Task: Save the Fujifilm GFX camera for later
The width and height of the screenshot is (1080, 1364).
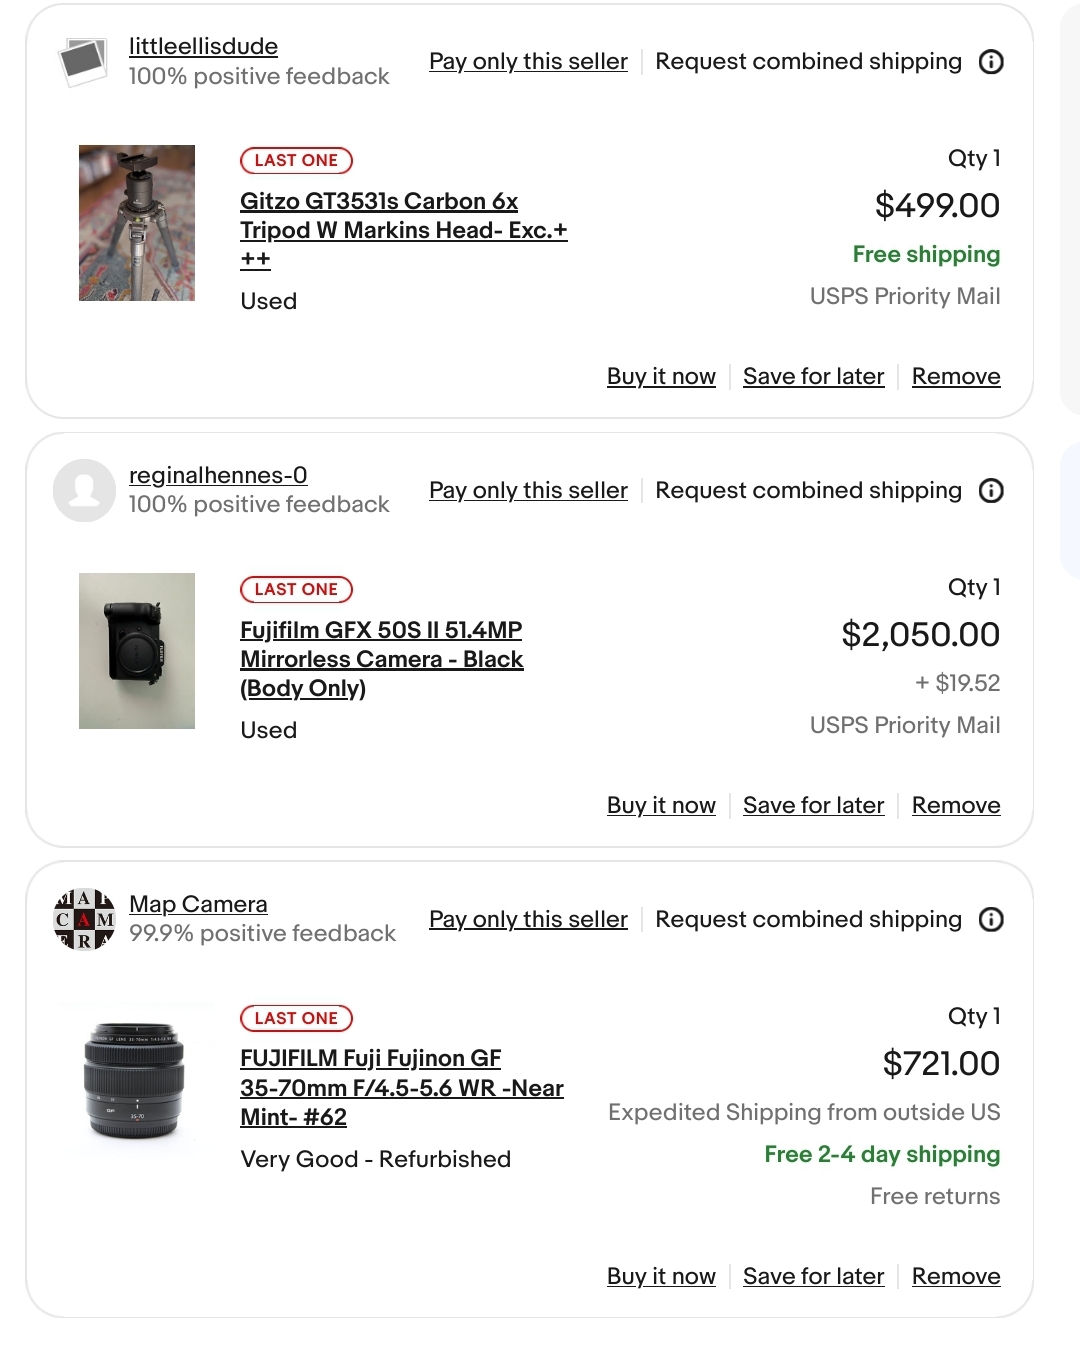Action: [813, 806]
